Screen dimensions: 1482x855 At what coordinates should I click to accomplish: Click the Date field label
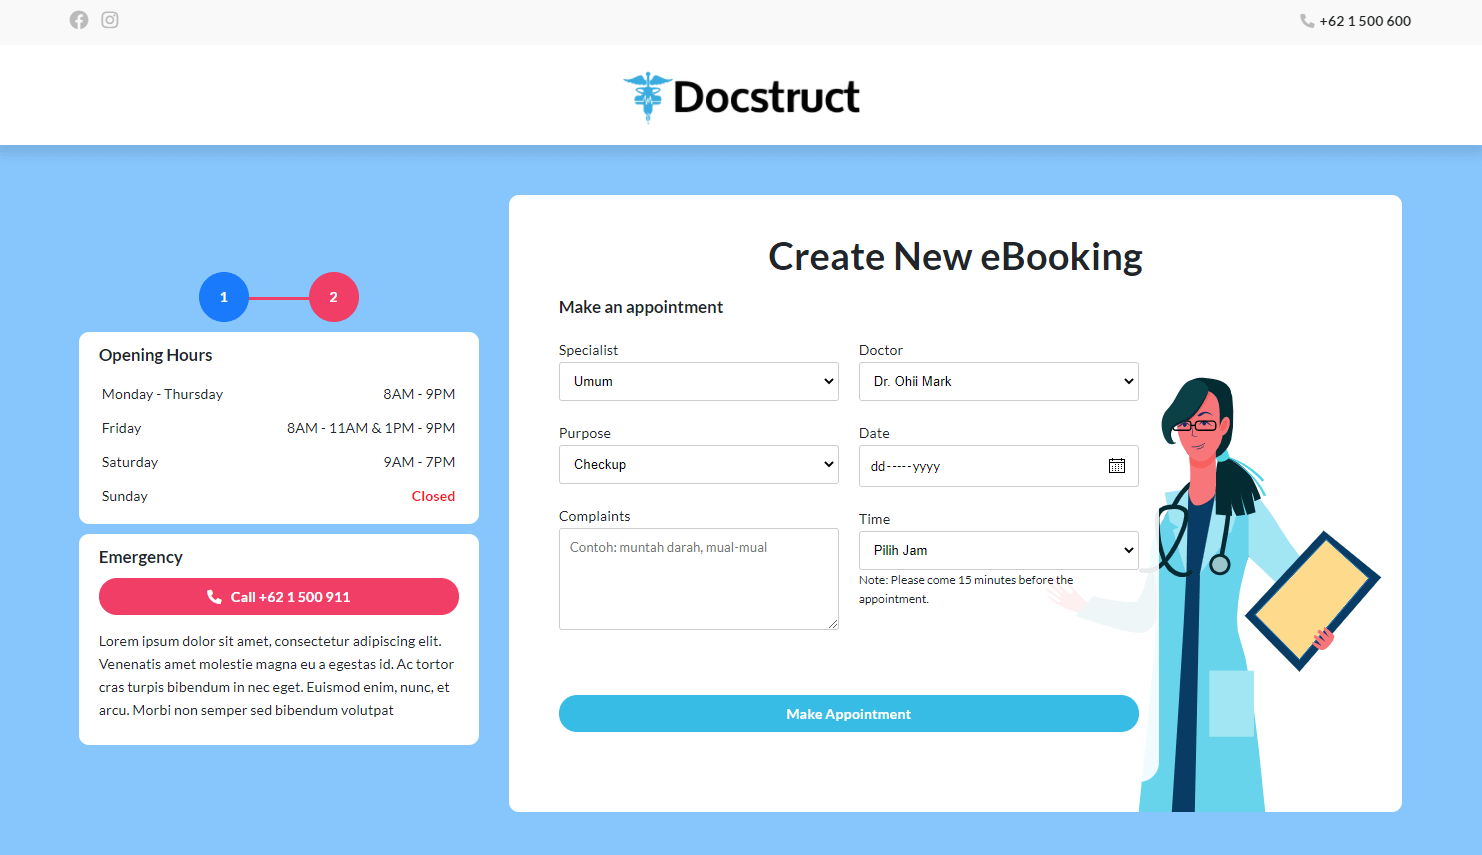click(x=874, y=433)
